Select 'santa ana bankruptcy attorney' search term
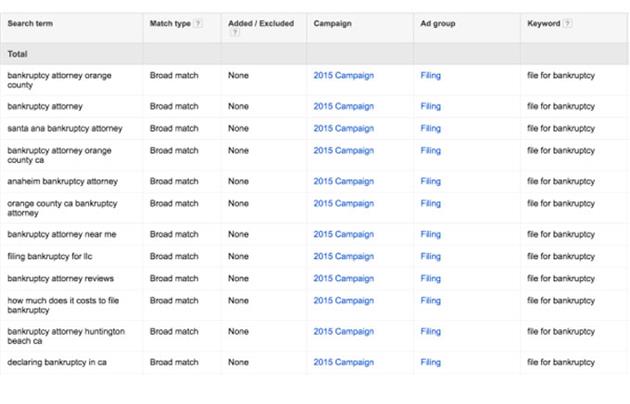Image resolution: width=630 pixels, height=404 pixels. (65, 128)
